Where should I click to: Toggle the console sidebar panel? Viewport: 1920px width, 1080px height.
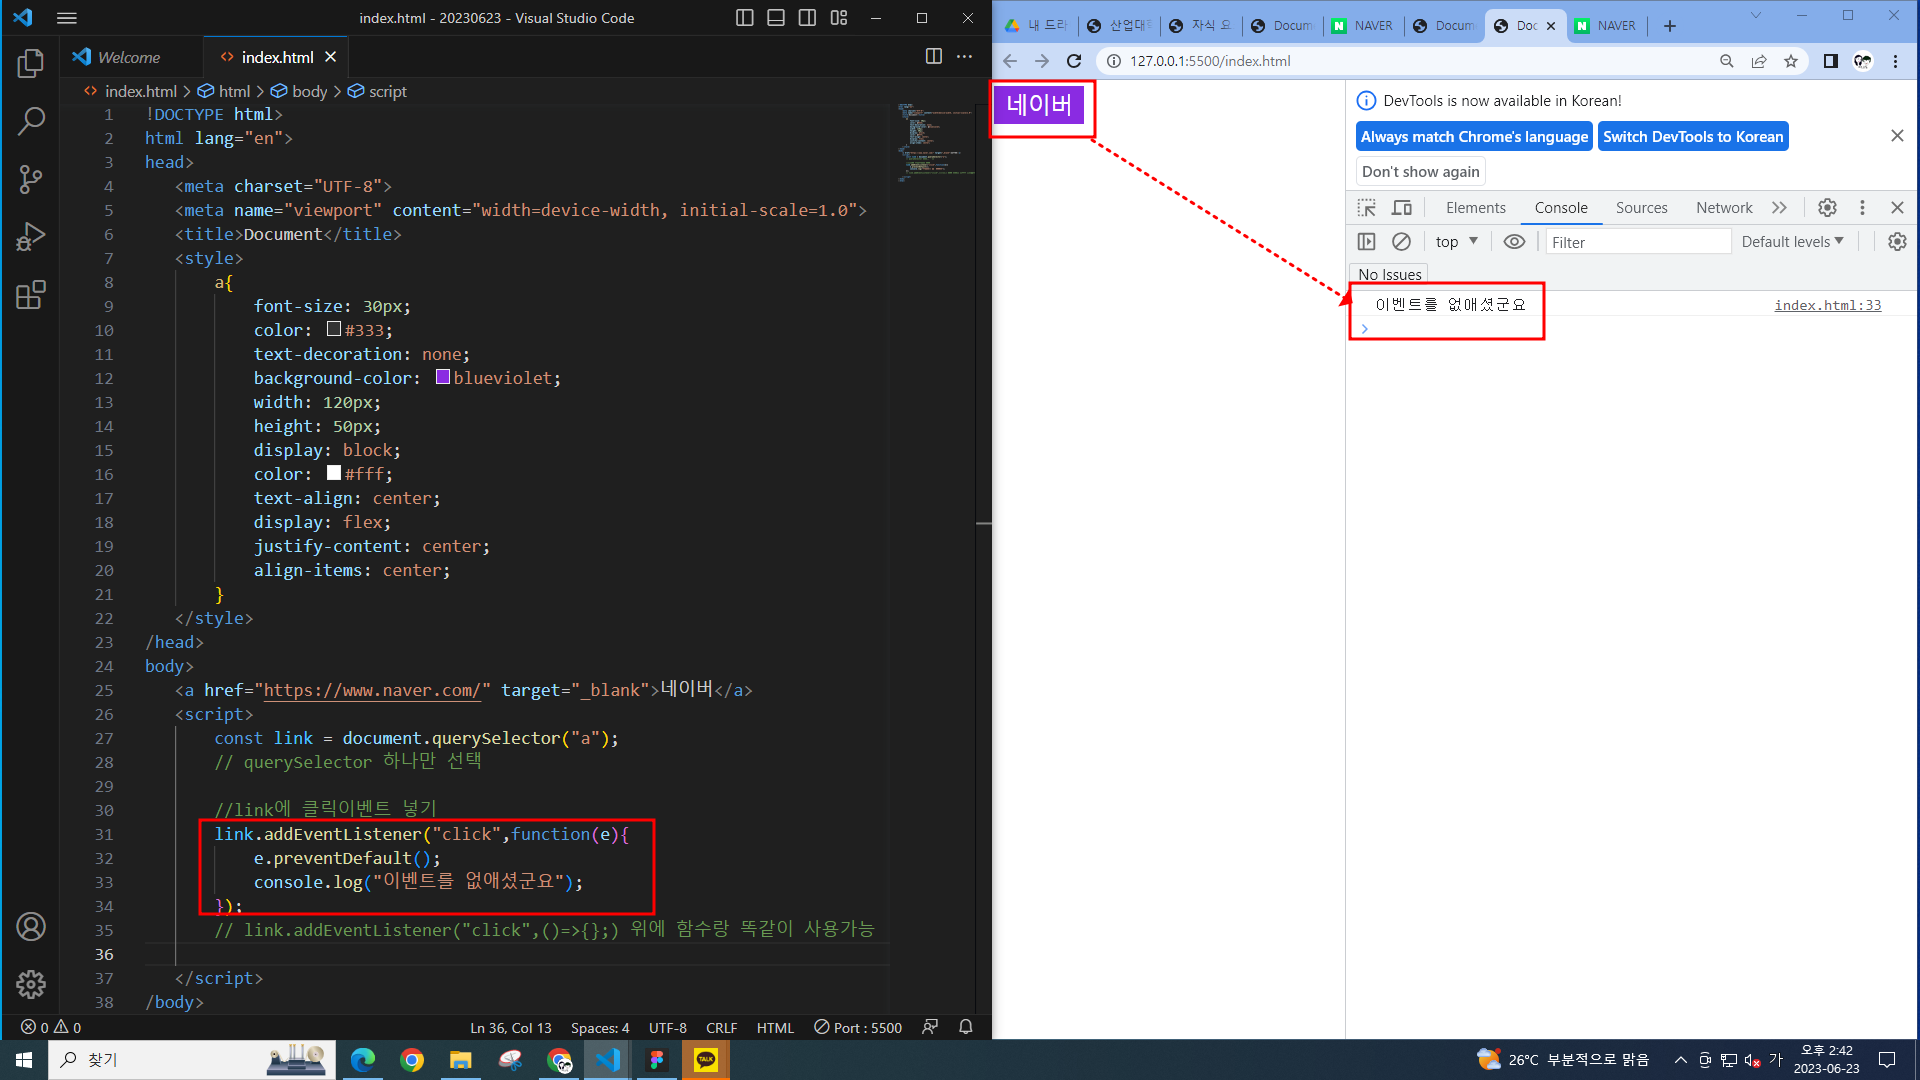tap(1366, 242)
